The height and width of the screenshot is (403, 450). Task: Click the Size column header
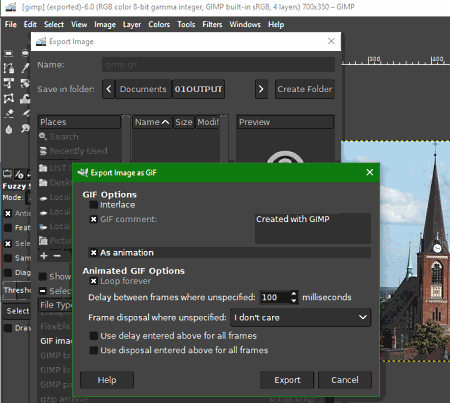click(x=184, y=122)
